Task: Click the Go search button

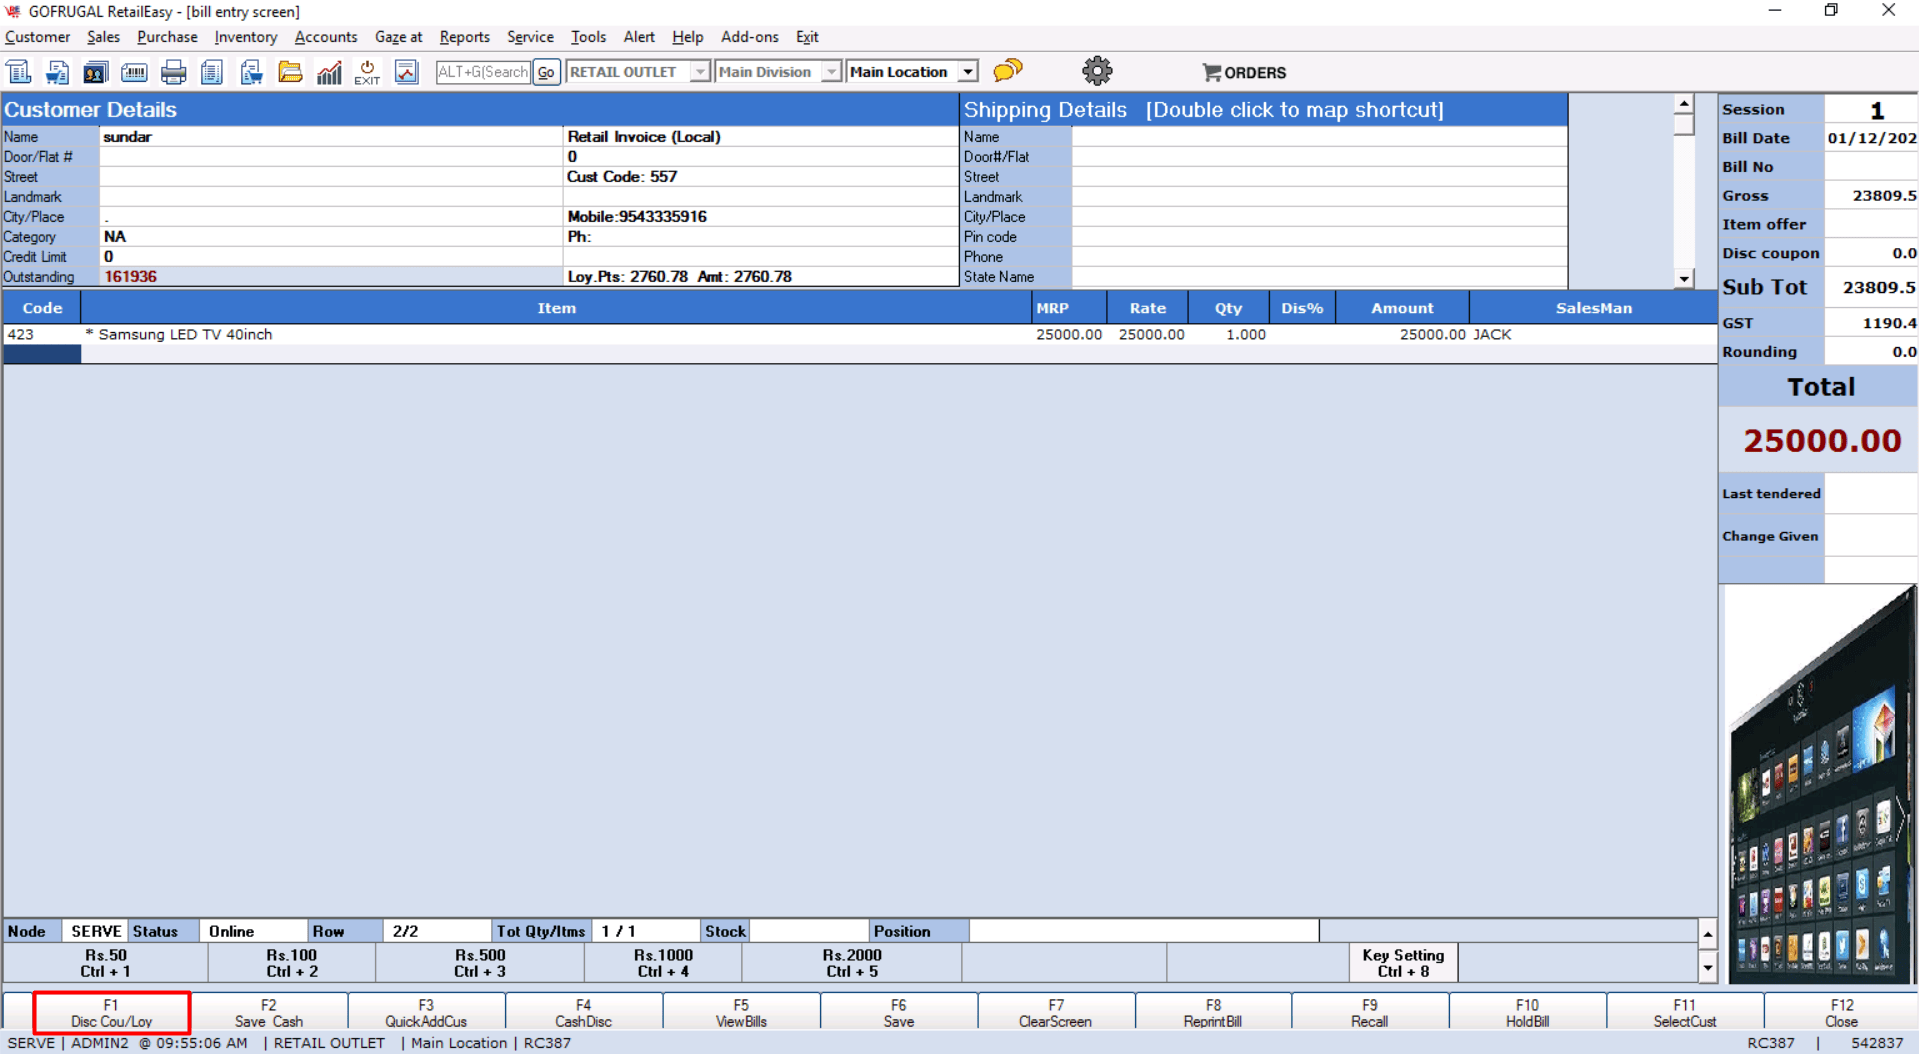Action: [546, 72]
